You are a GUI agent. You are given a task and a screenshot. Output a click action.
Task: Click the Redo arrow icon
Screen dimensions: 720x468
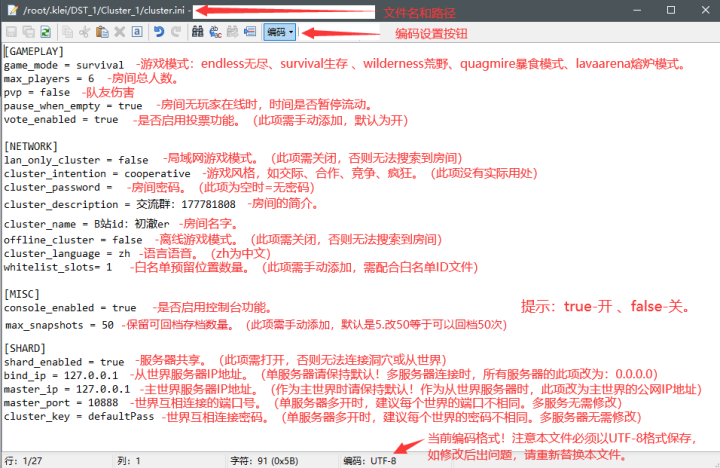[x=176, y=32]
